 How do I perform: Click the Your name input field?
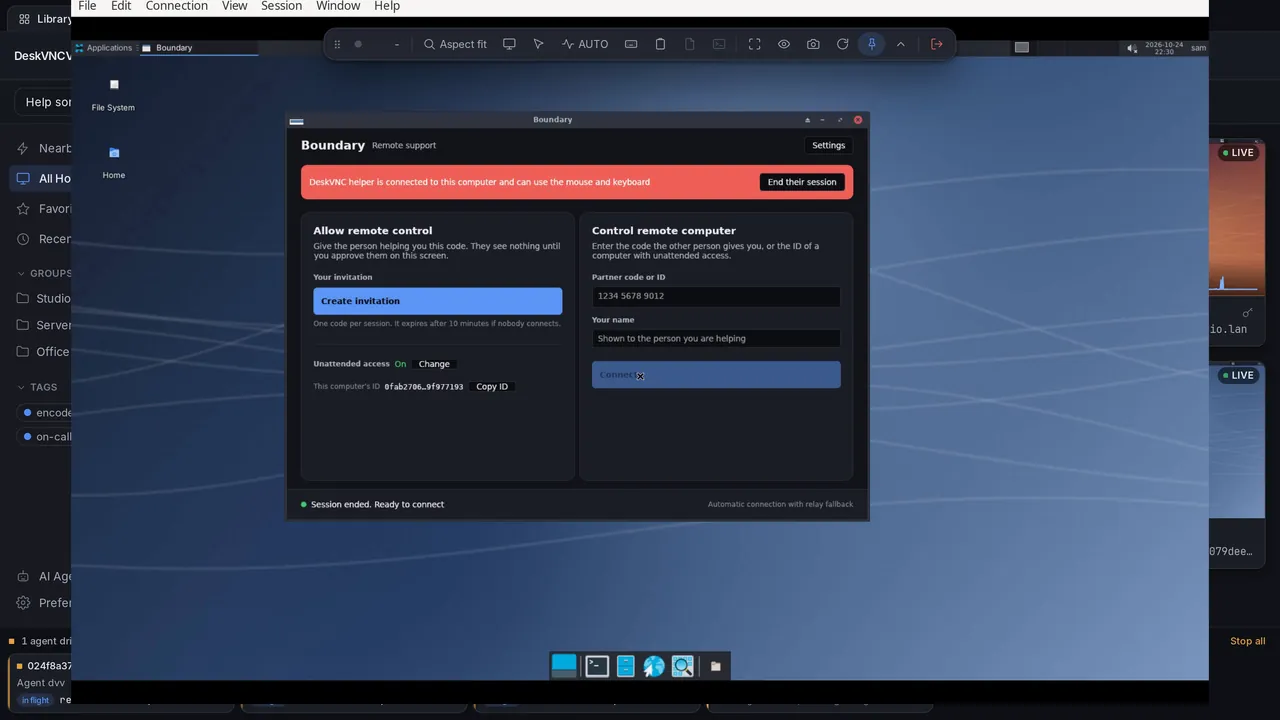[716, 338]
